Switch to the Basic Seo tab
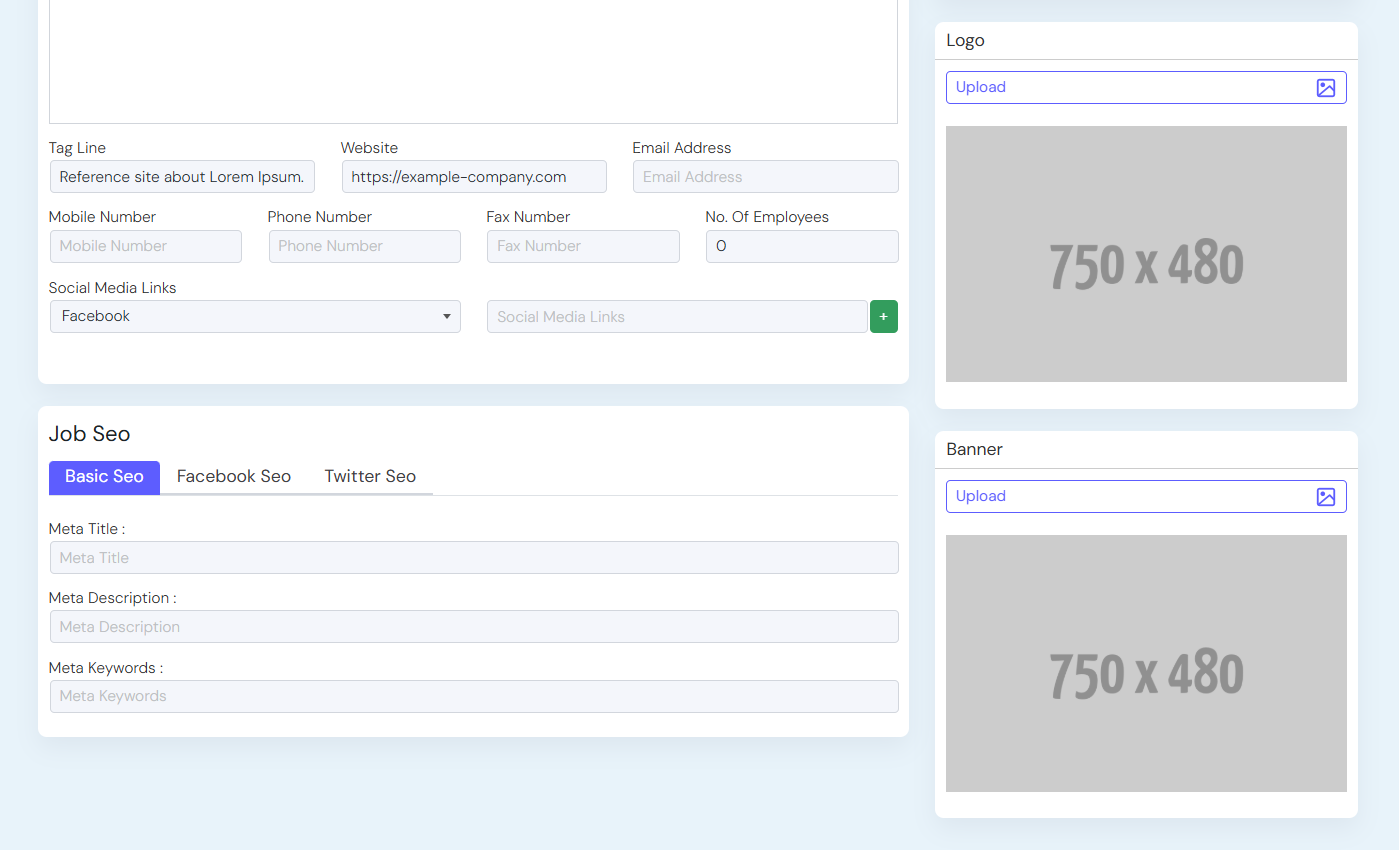This screenshot has width=1399, height=850. [104, 477]
